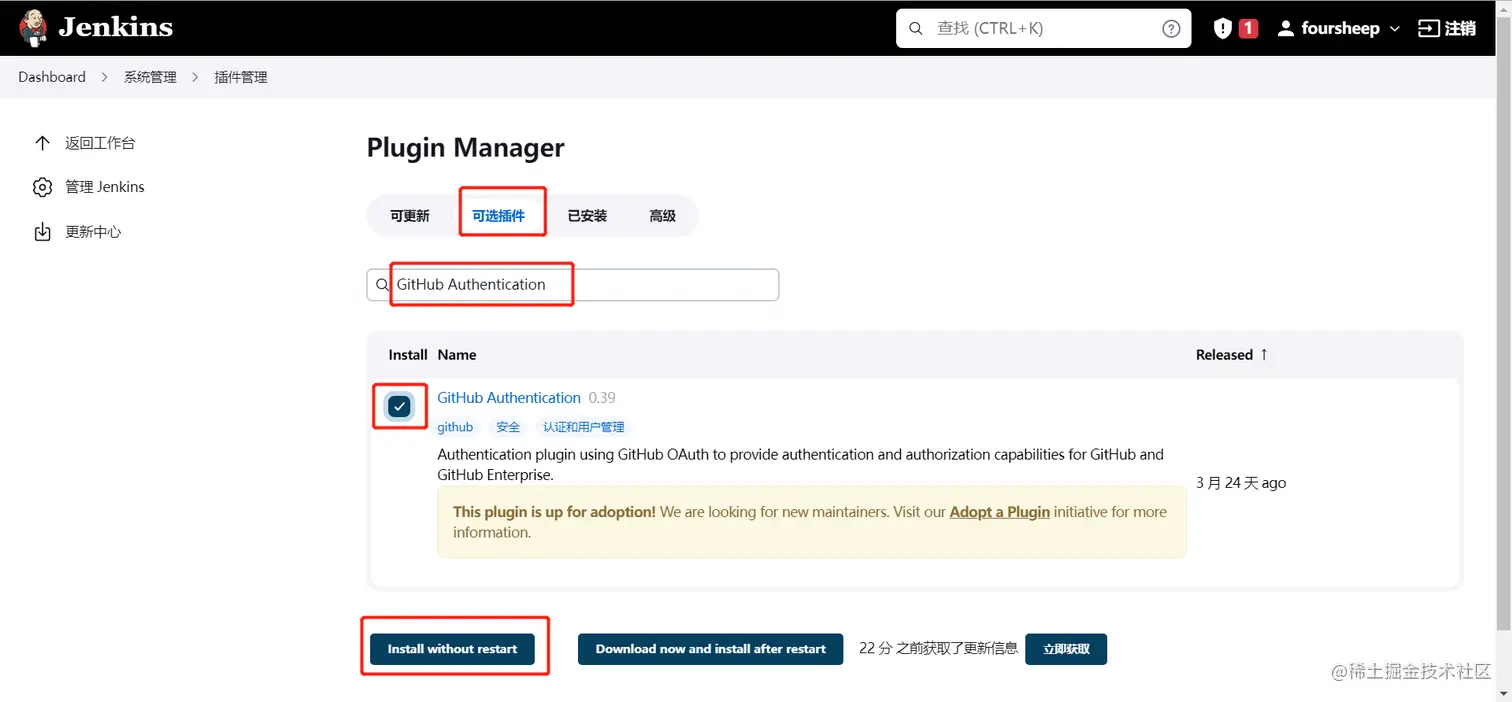Click Download now and install after restart
This screenshot has width=1512, height=702.
click(x=711, y=649)
